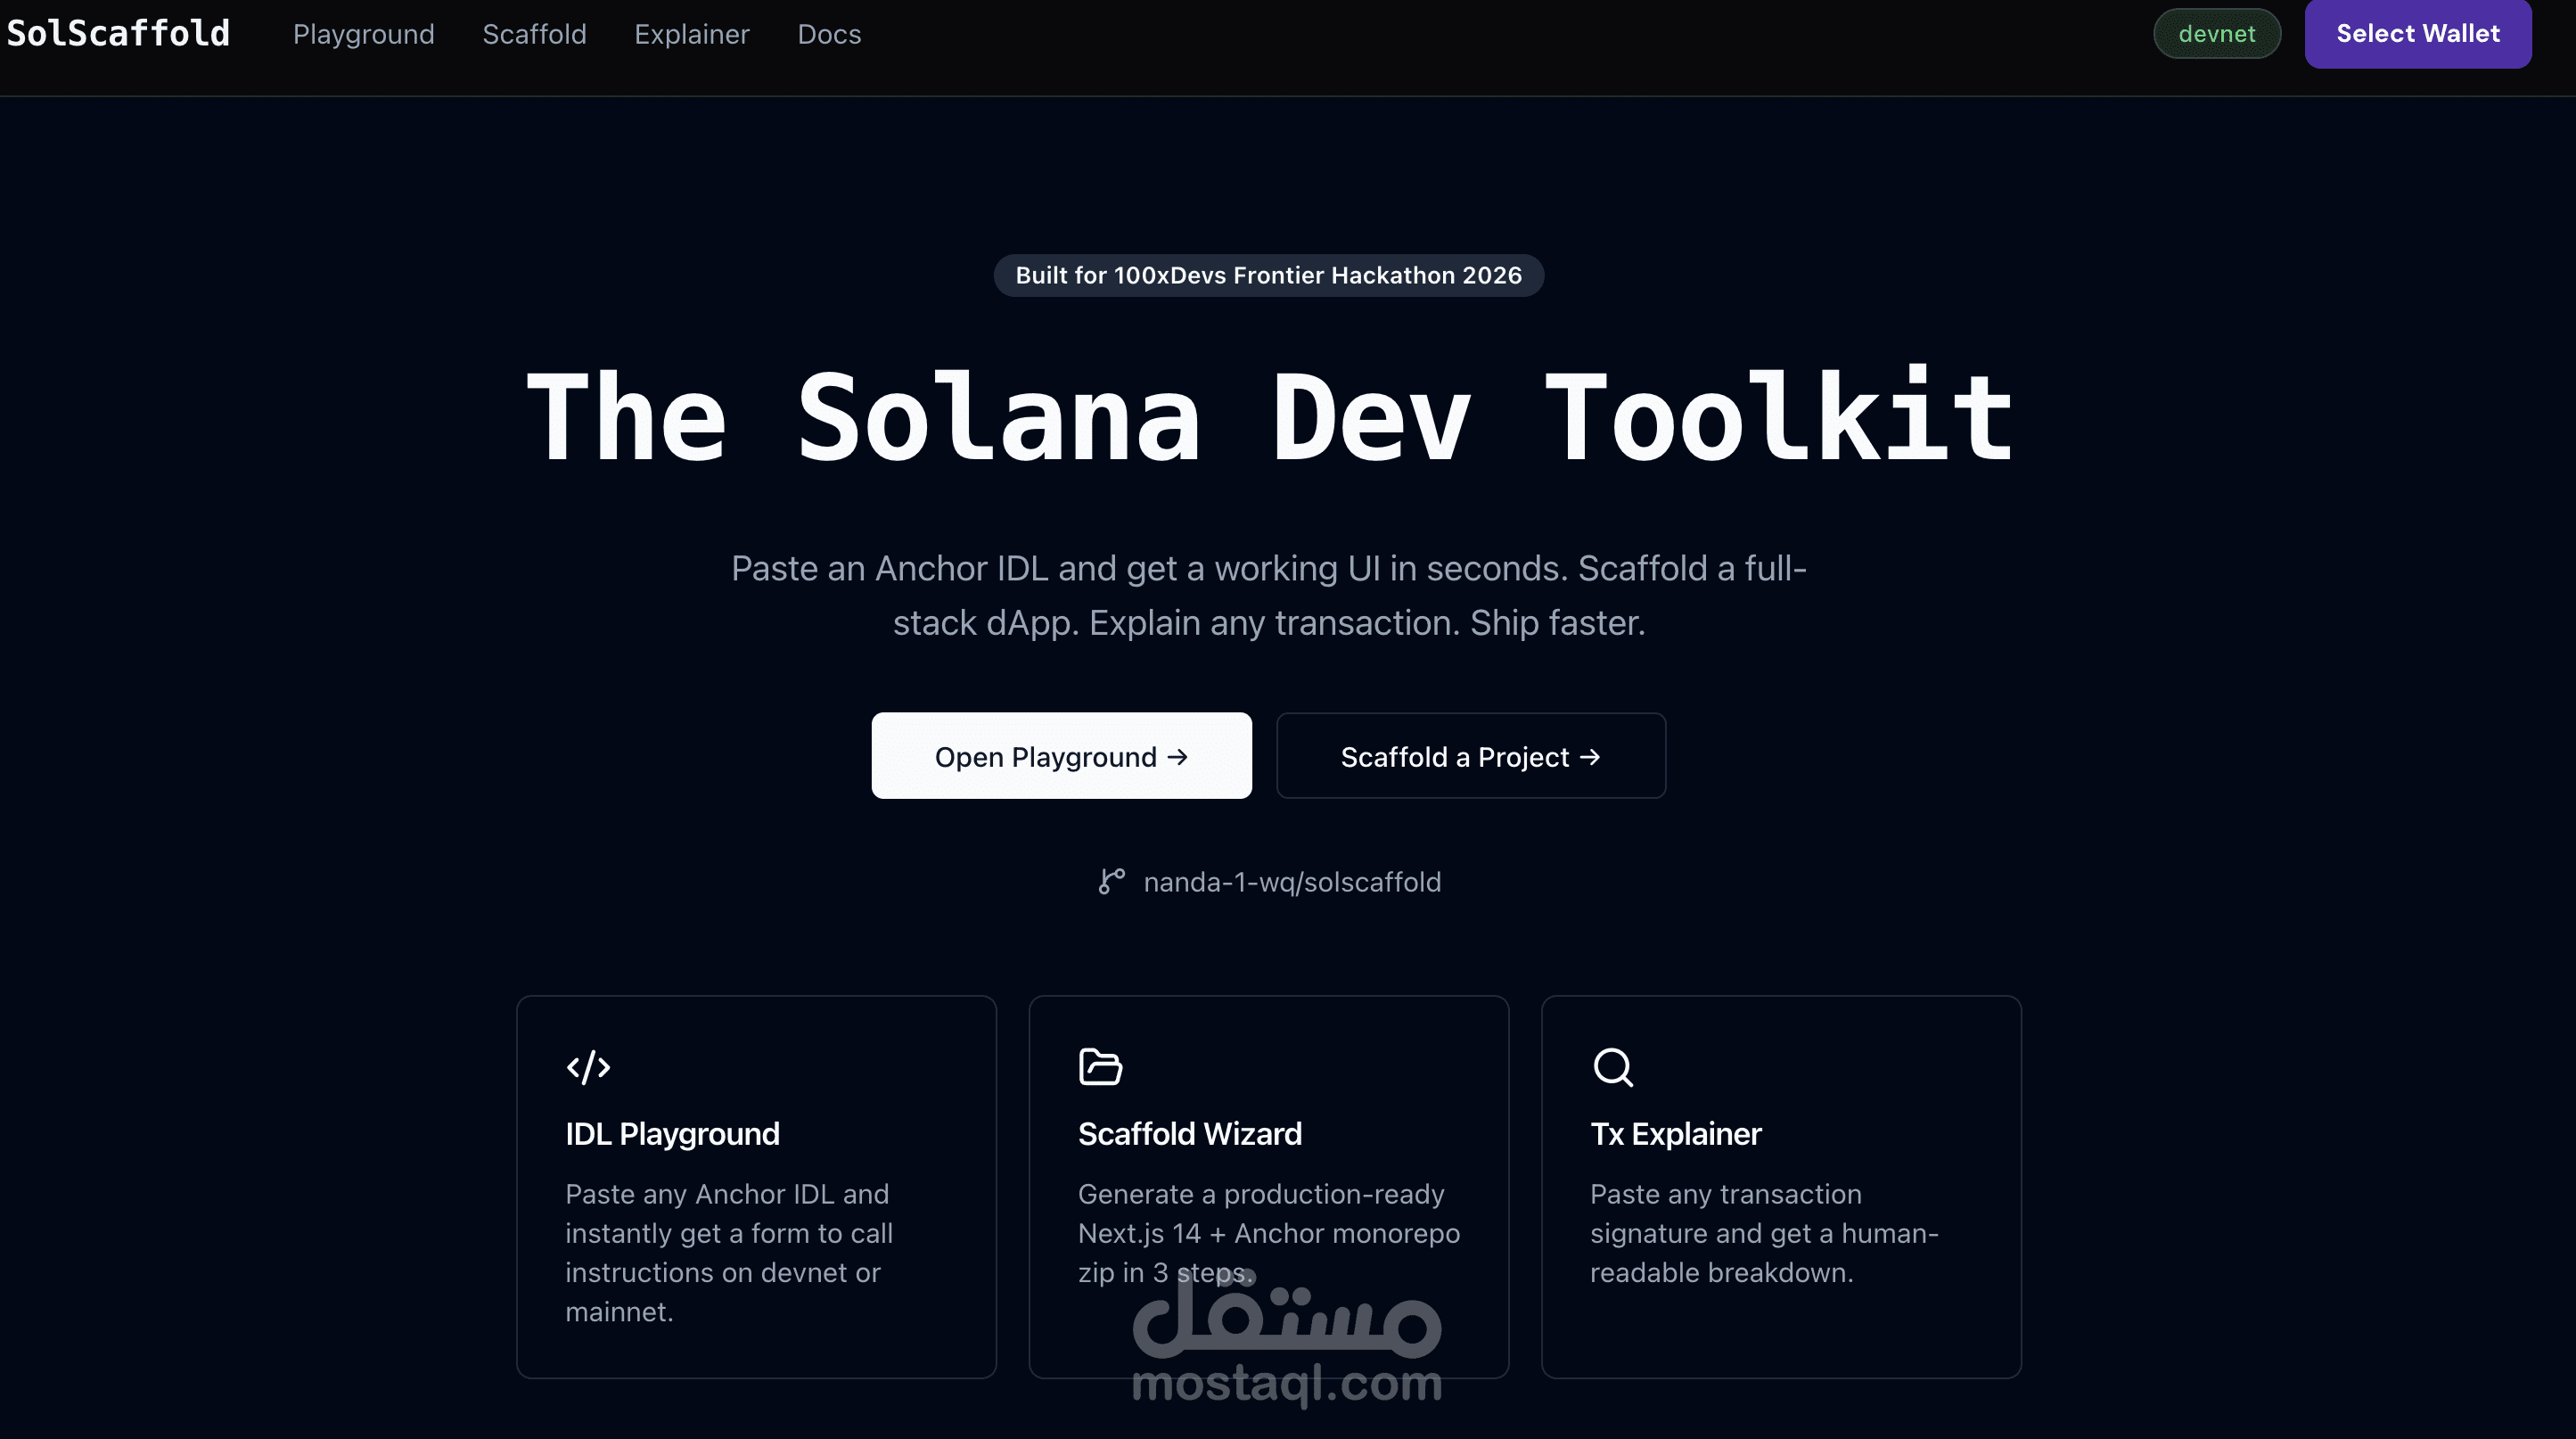This screenshot has width=2576, height=1439.
Task: Click the devnet network badge
Action: [2217, 34]
